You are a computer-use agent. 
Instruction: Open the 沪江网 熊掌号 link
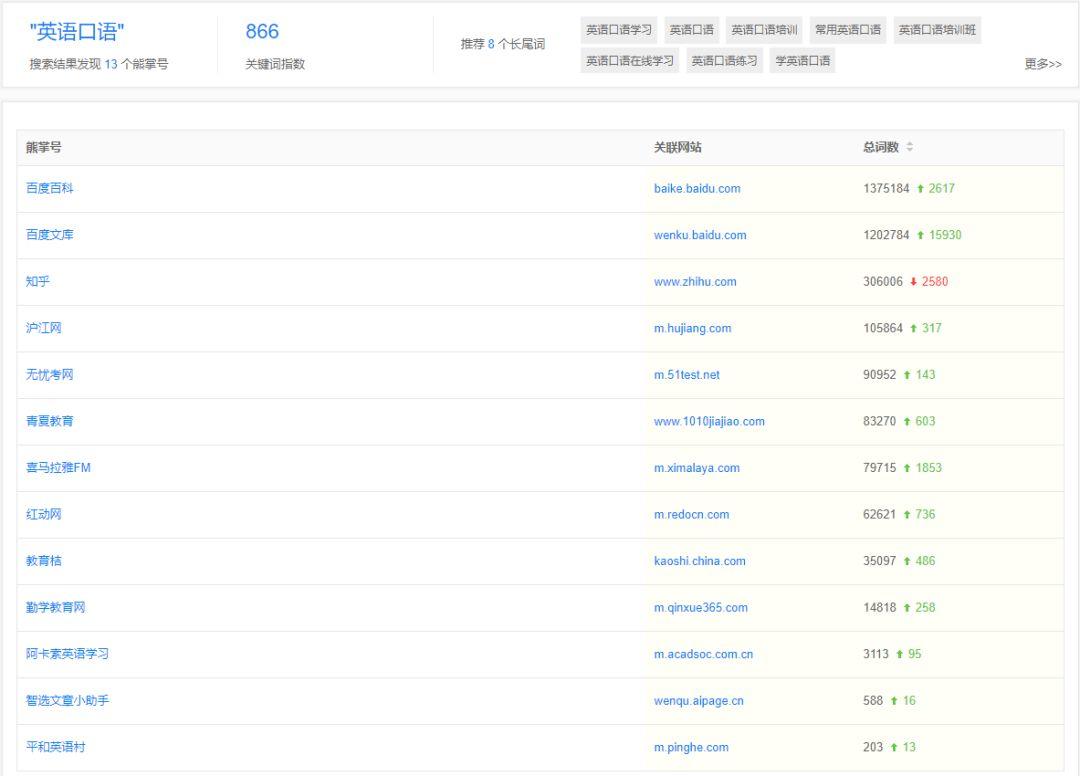43,328
